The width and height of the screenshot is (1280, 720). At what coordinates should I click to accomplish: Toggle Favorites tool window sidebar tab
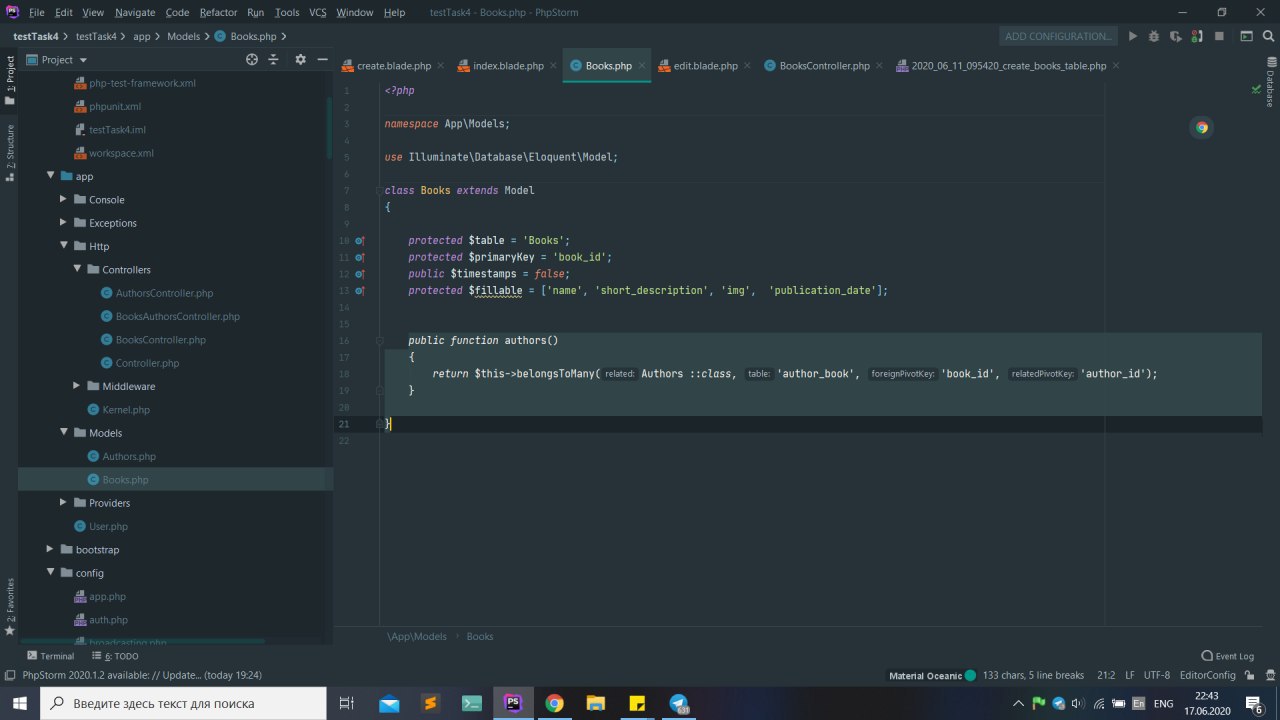click(x=9, y=607)
